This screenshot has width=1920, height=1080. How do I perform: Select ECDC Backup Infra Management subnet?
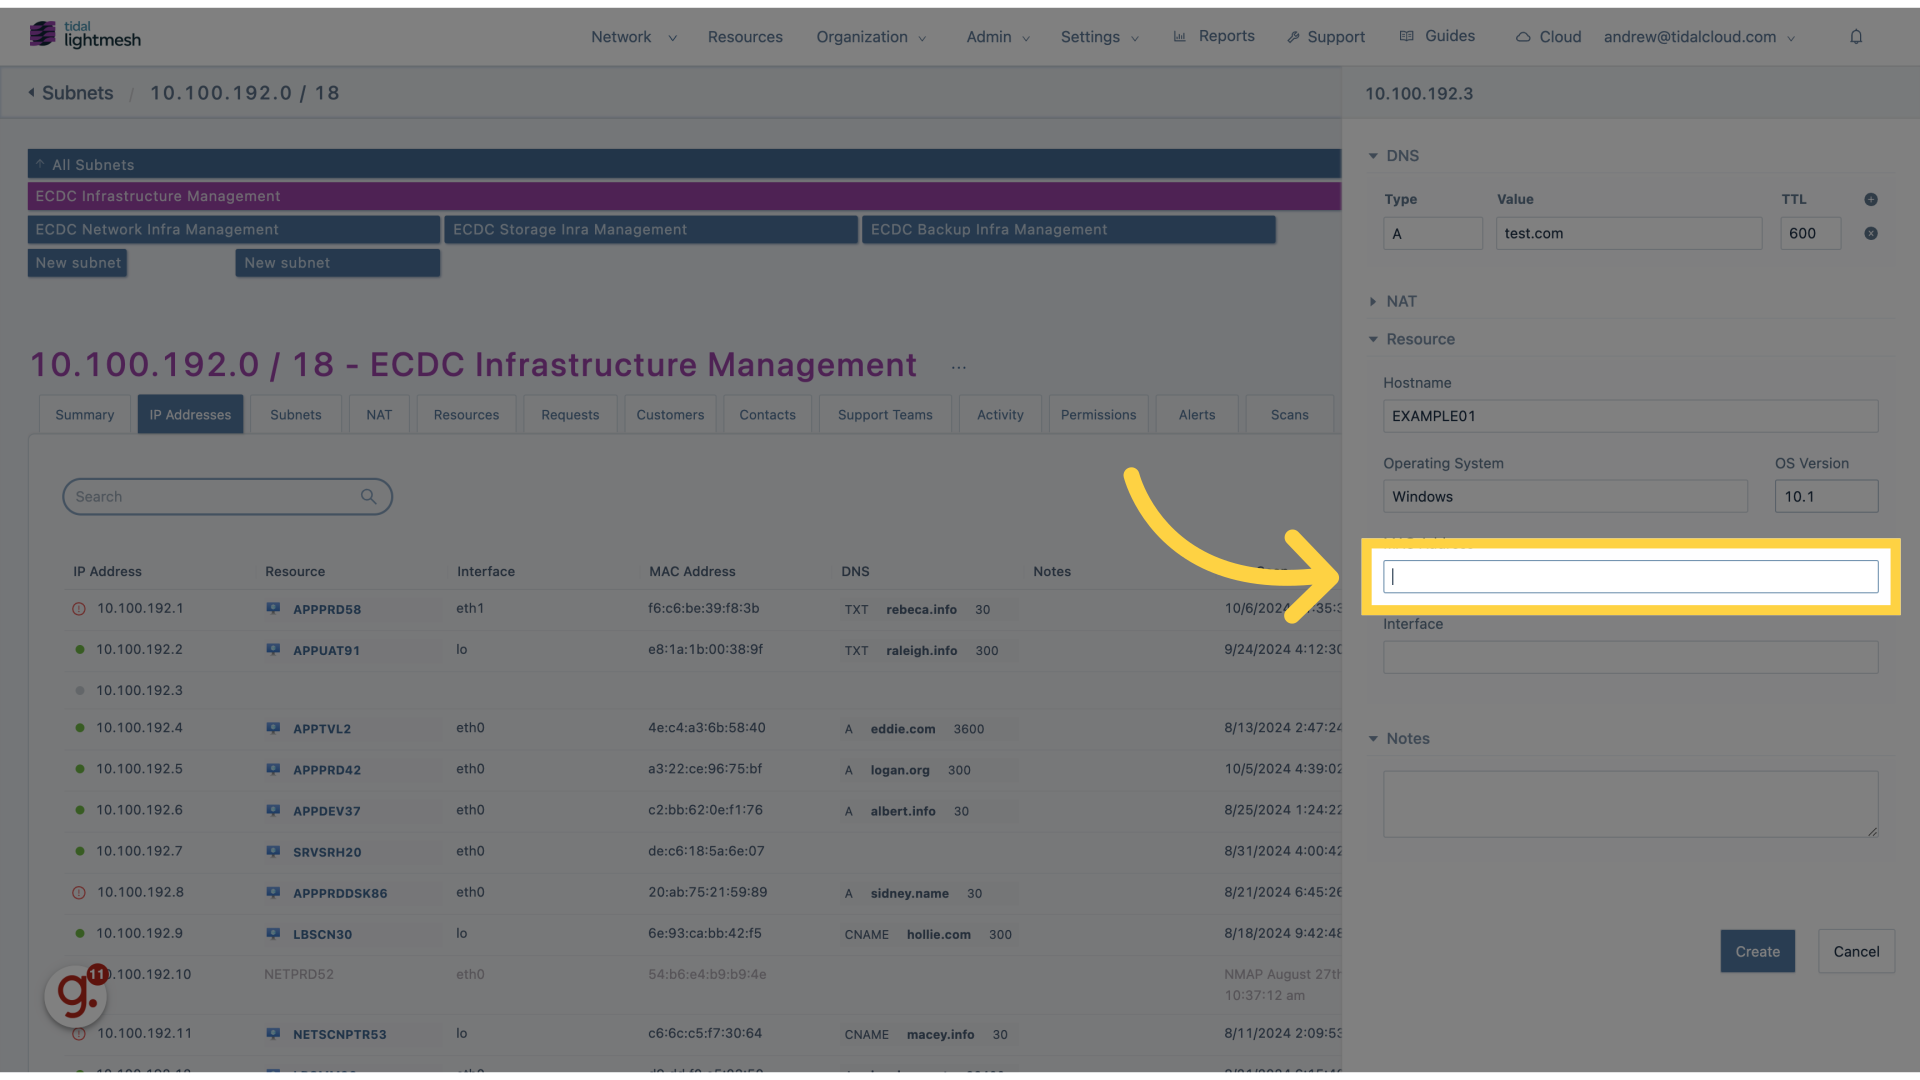[1068, 229]
